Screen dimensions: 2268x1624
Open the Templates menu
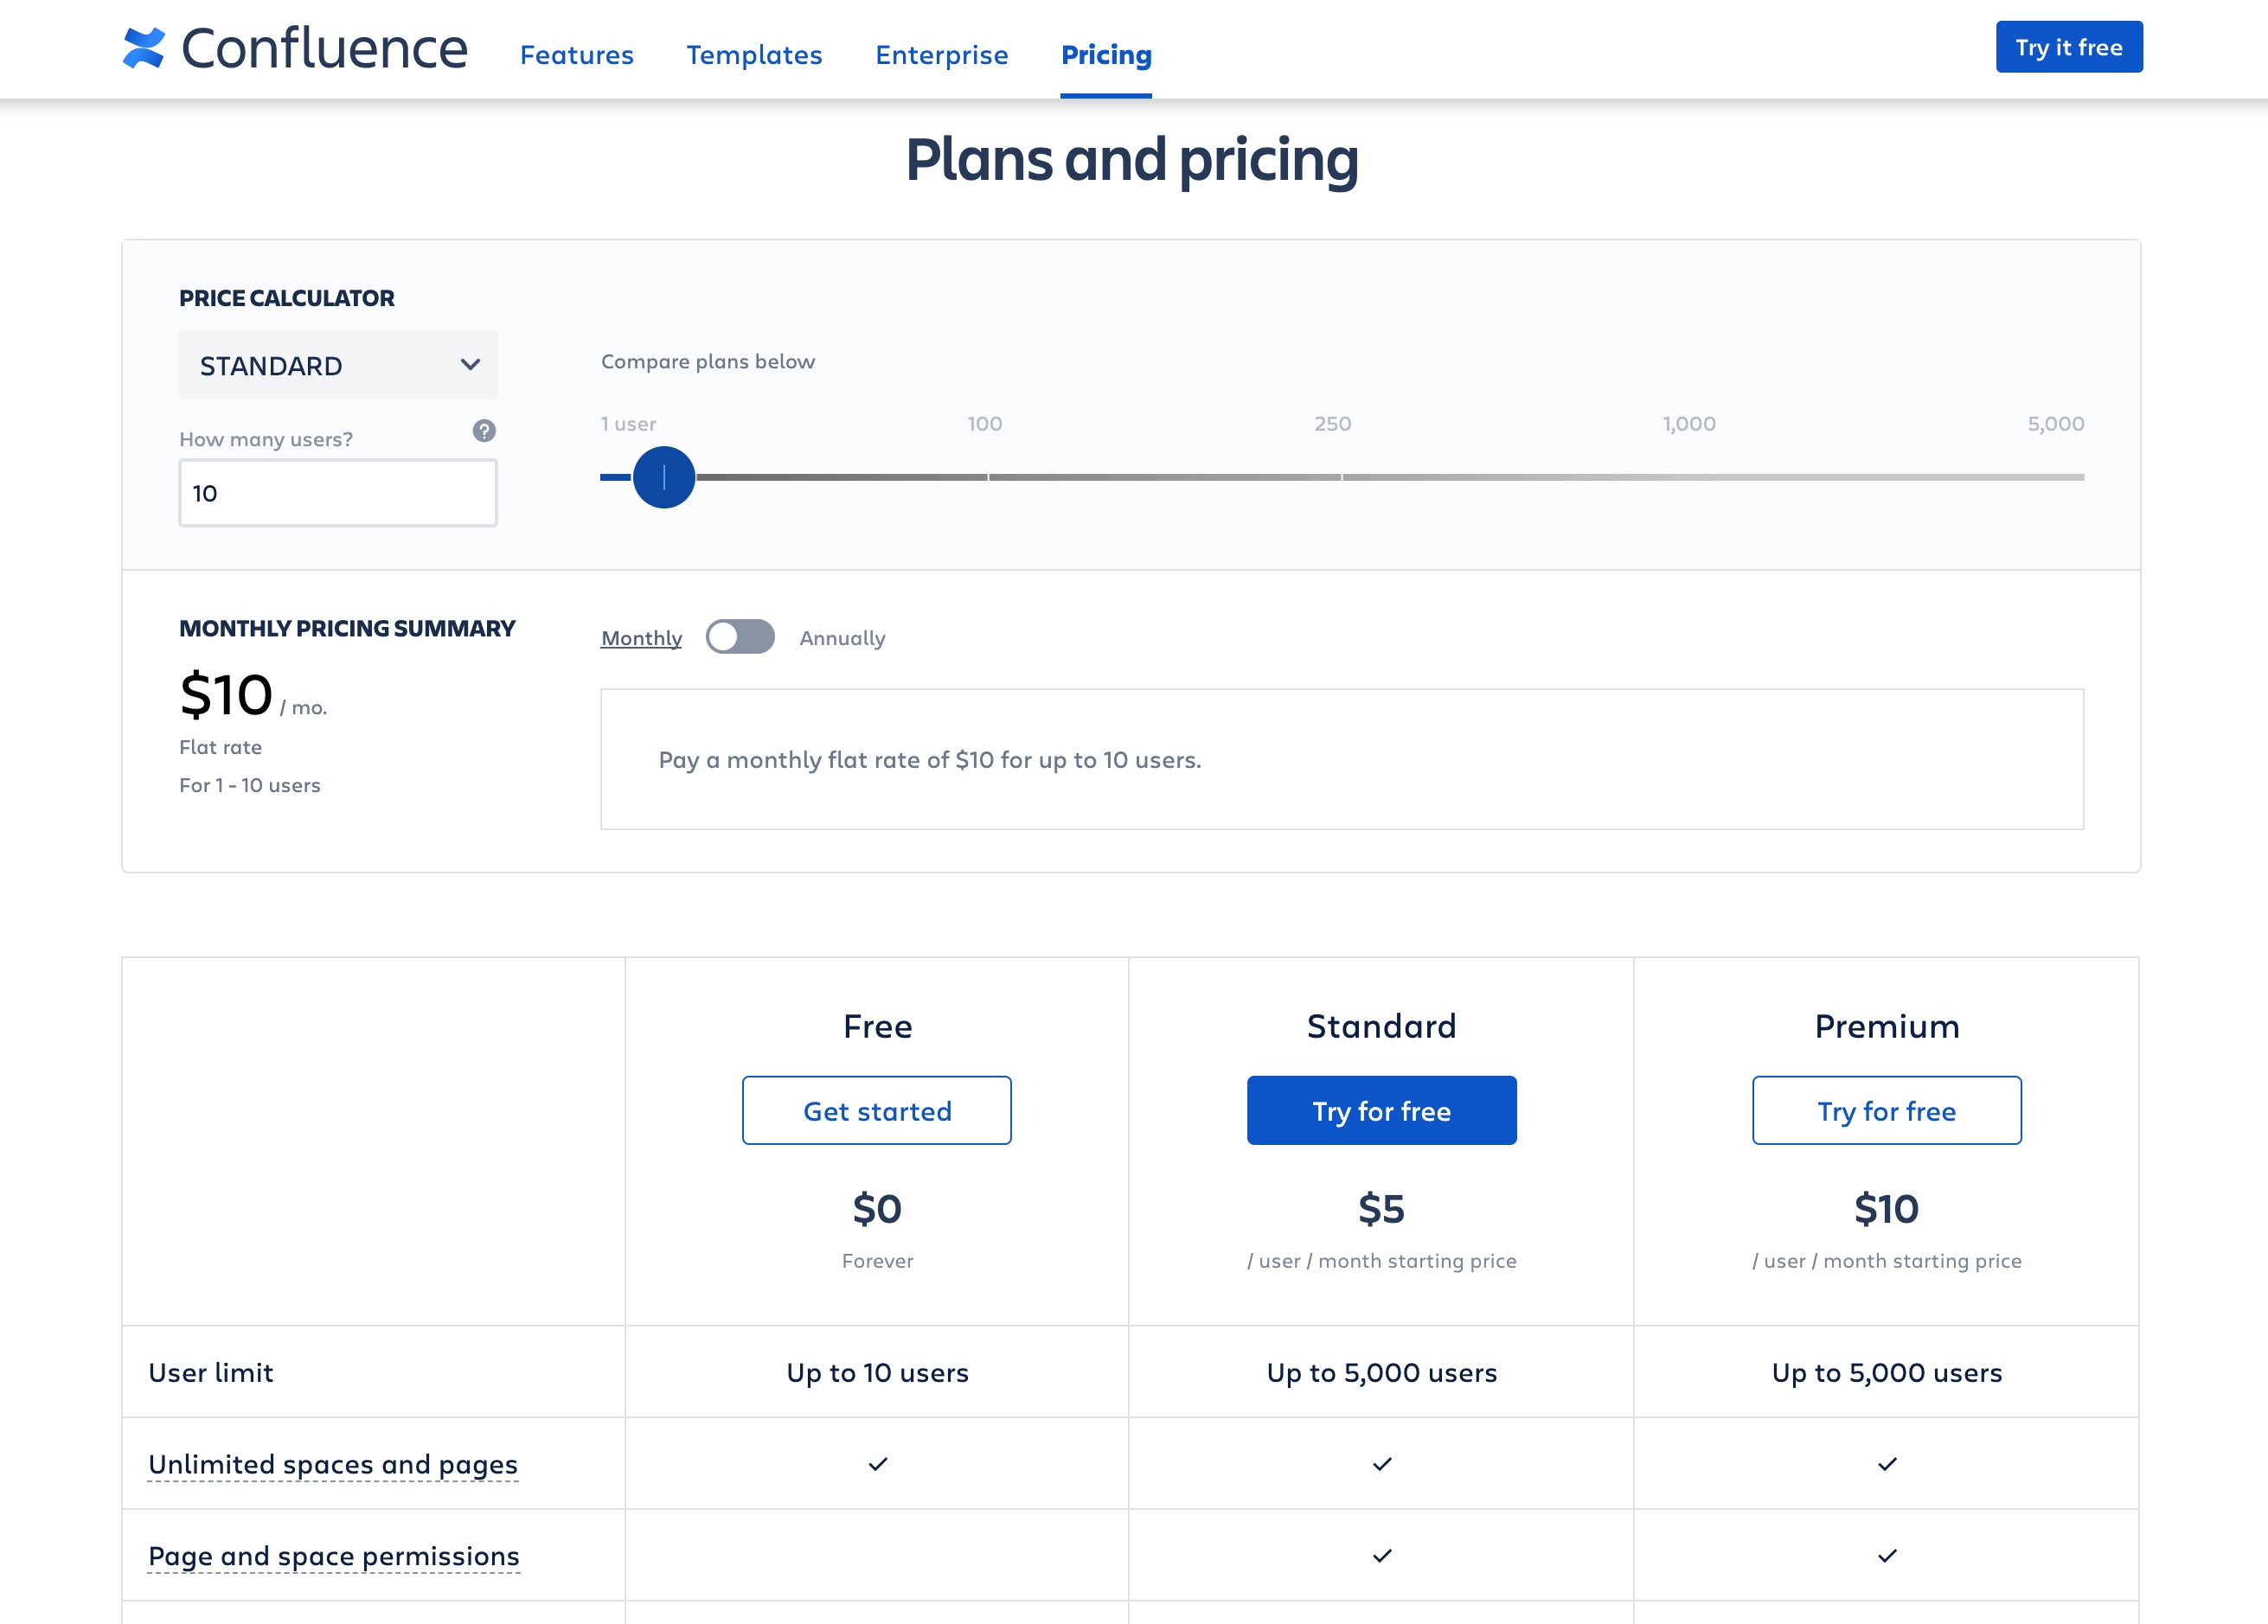(x=754, y=55)
